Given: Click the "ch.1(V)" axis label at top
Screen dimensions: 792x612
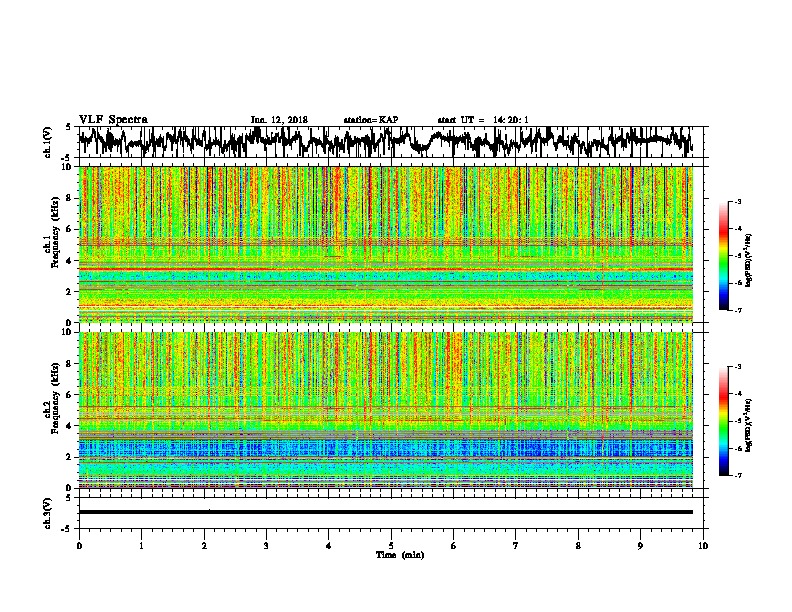Looking at the screenshot, I should point(47,142).
